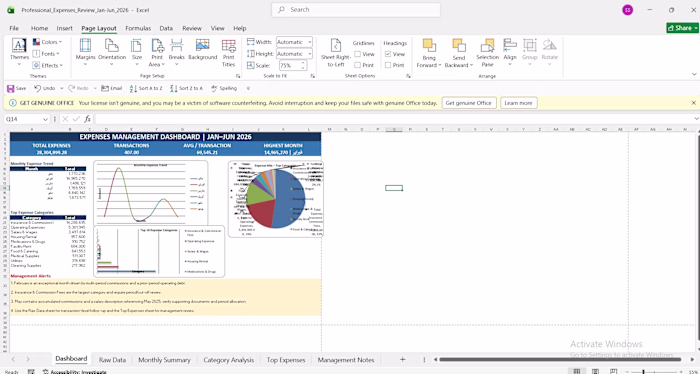Image resolution: width=700 pixels, height=374 pixels.
Task: Toggle Sheet Right-to-Left
Action: tap(336, 52)
